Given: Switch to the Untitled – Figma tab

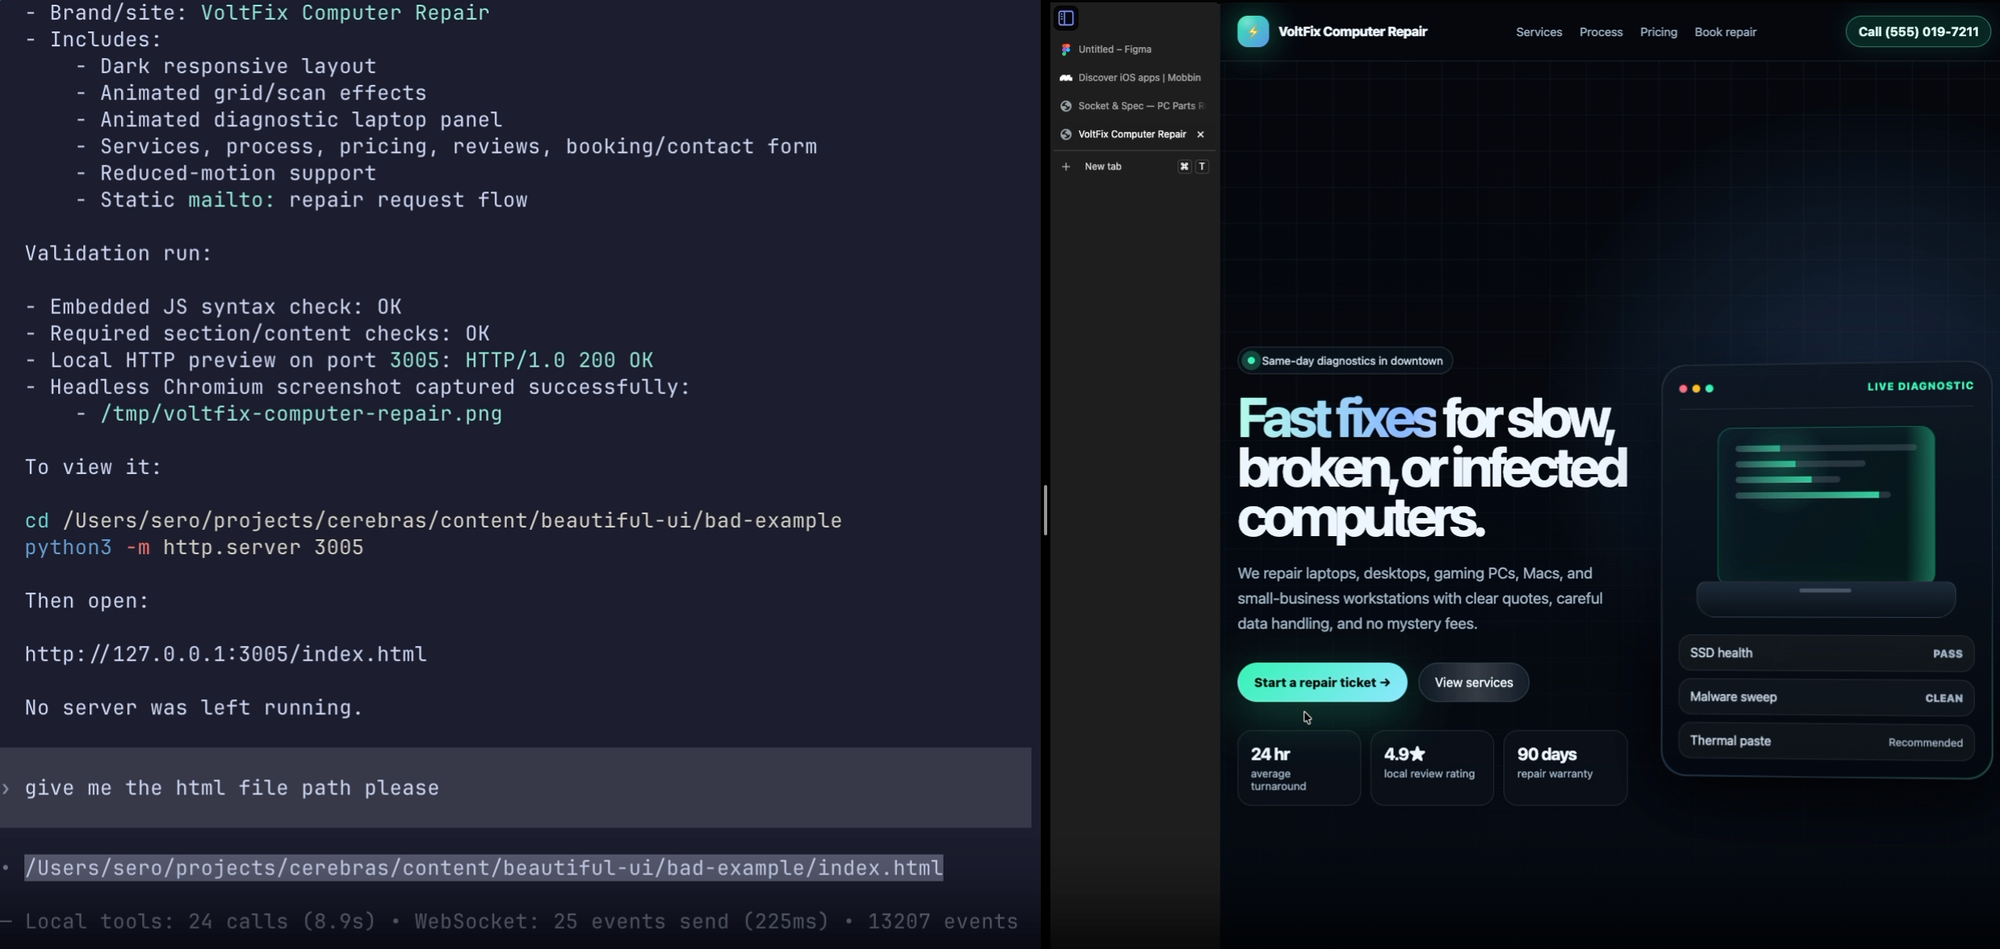Looking at the screenshot, I should 1134,49.
